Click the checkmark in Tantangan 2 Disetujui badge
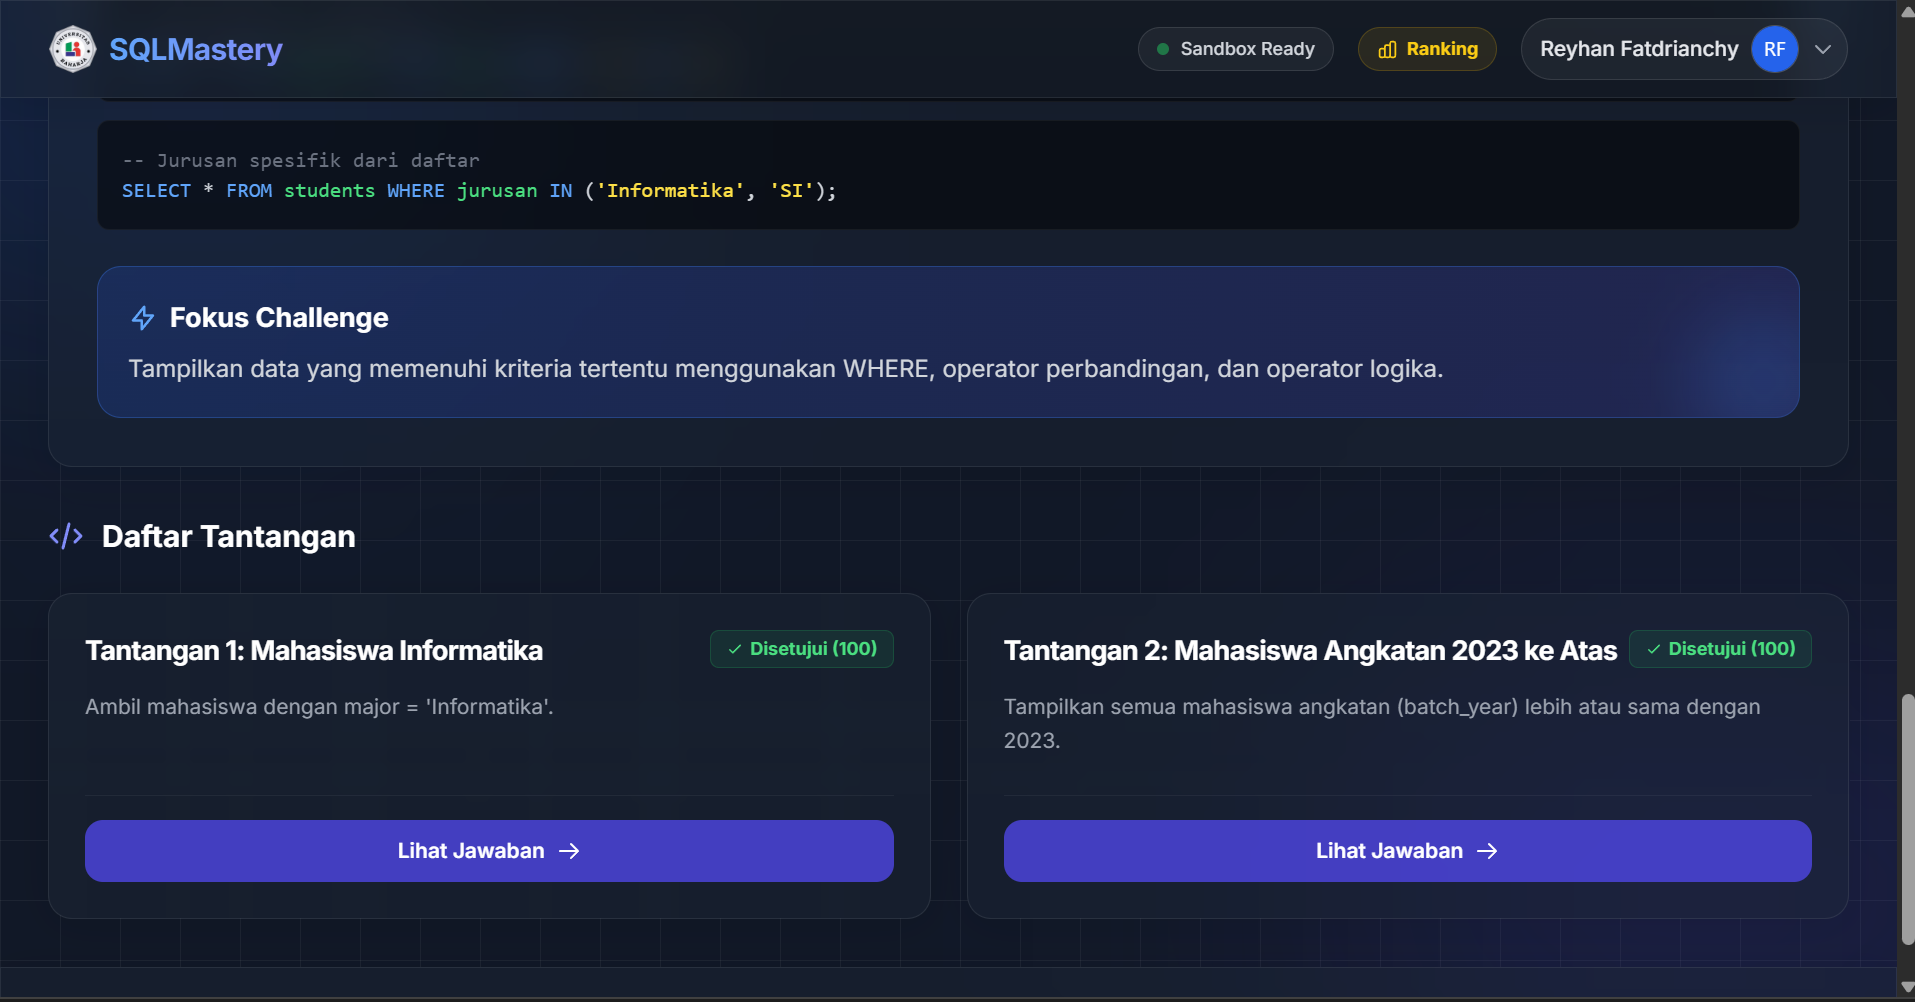This screenshot has height=1002, width=1915. click(x=1653, y=649)
